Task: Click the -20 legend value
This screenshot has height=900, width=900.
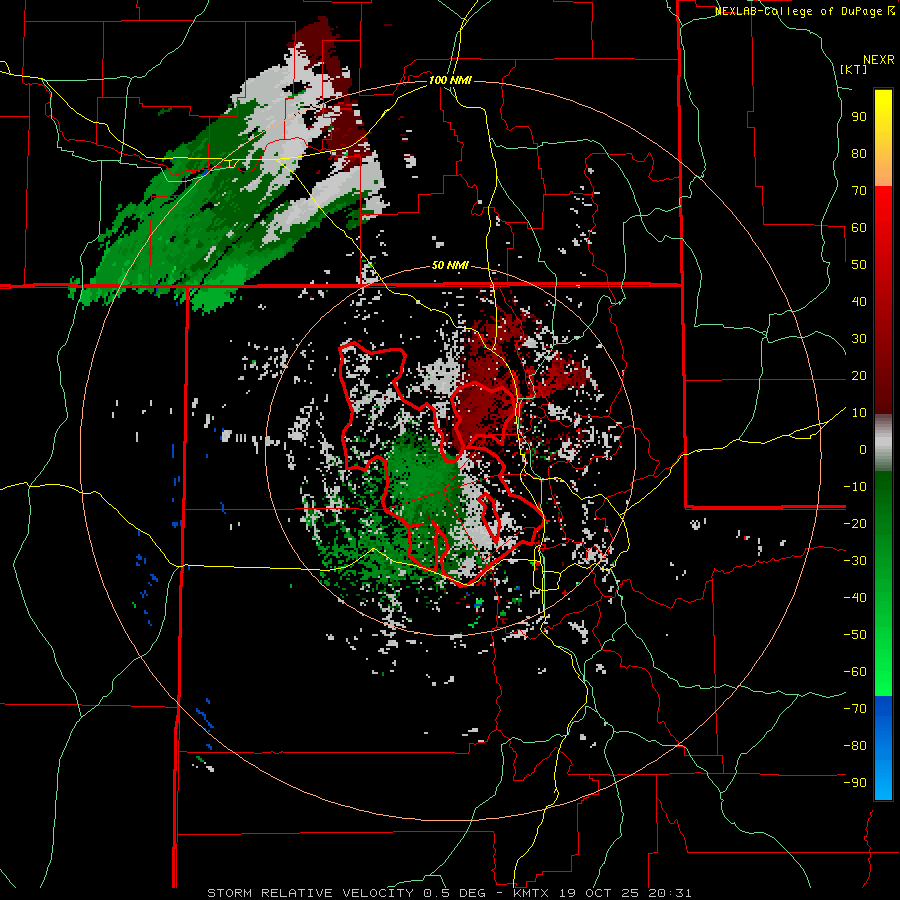Action: coord(855,523)
